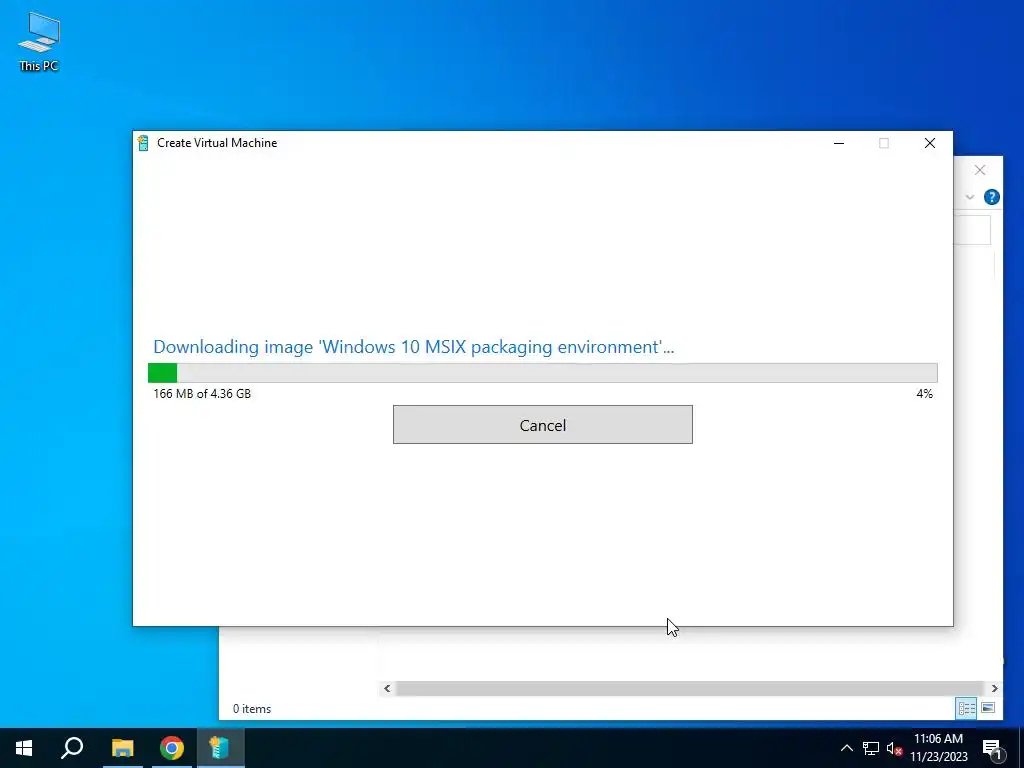1024x768 pixels.
Task: Switch background window to large icons view
Action: pos(988,708)
